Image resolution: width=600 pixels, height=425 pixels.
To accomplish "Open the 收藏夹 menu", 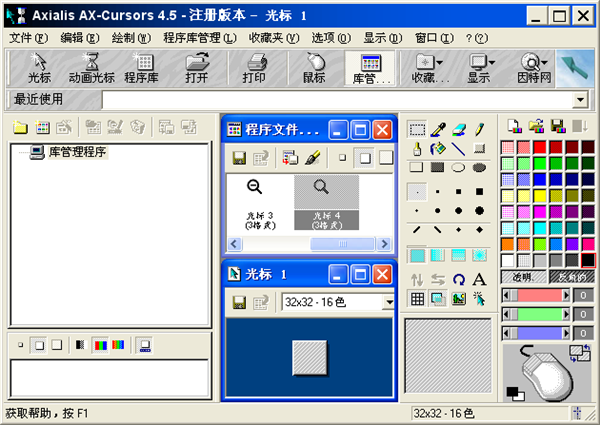I will 274,38.
